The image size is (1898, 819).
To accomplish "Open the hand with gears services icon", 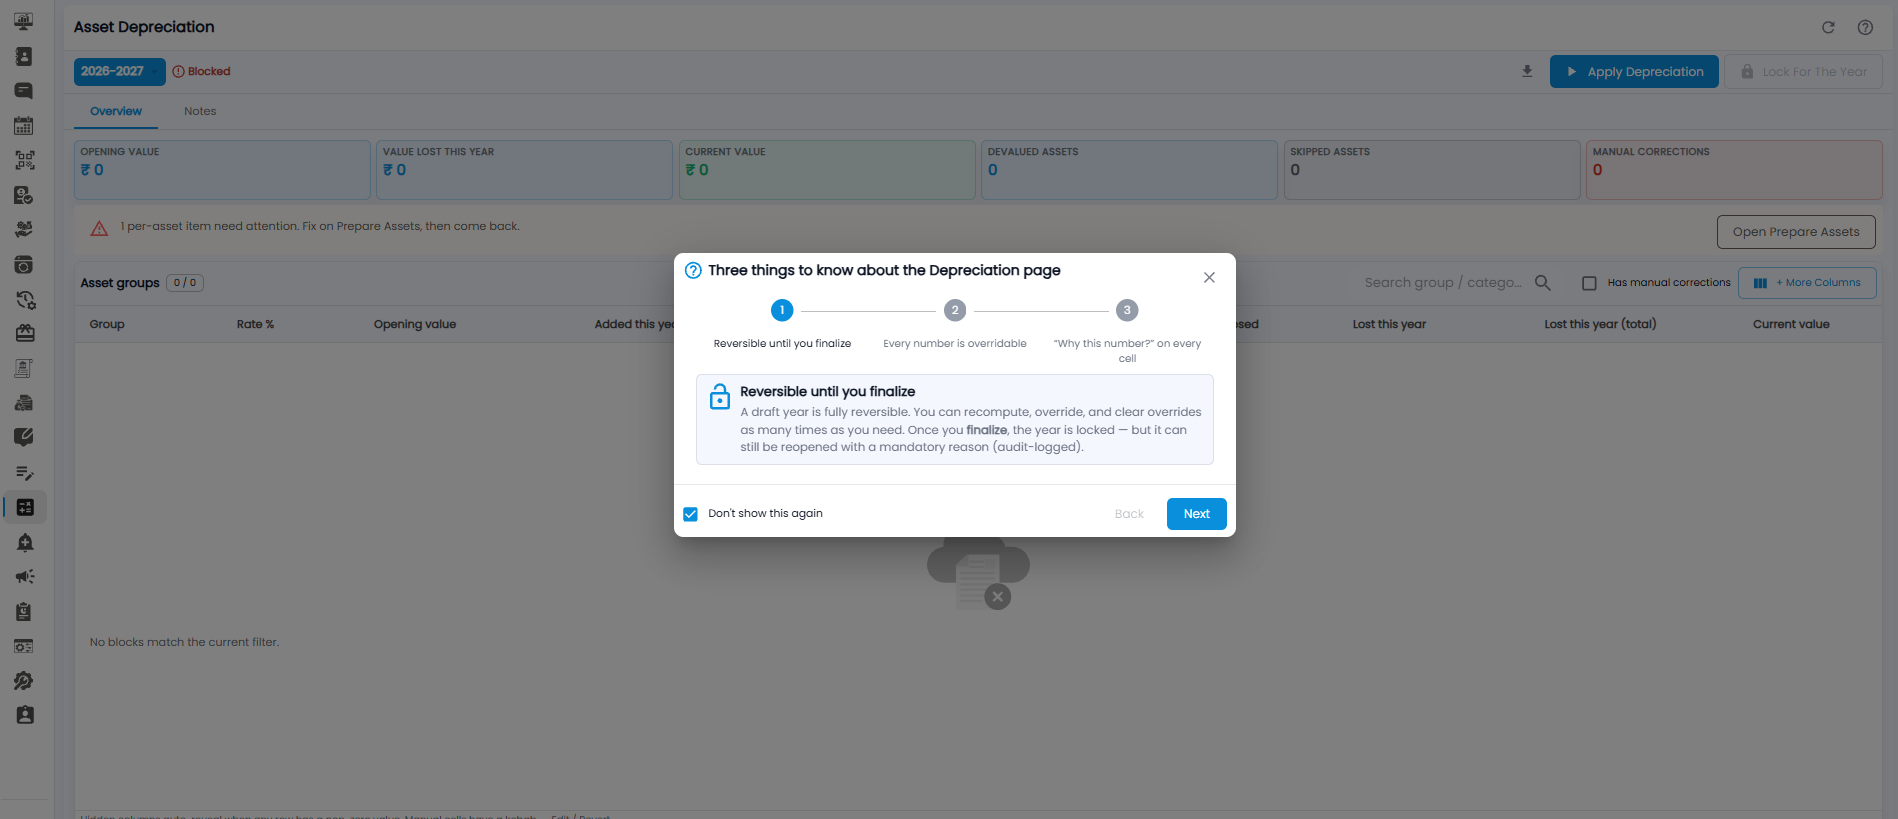I will click(x=24, y=229).
